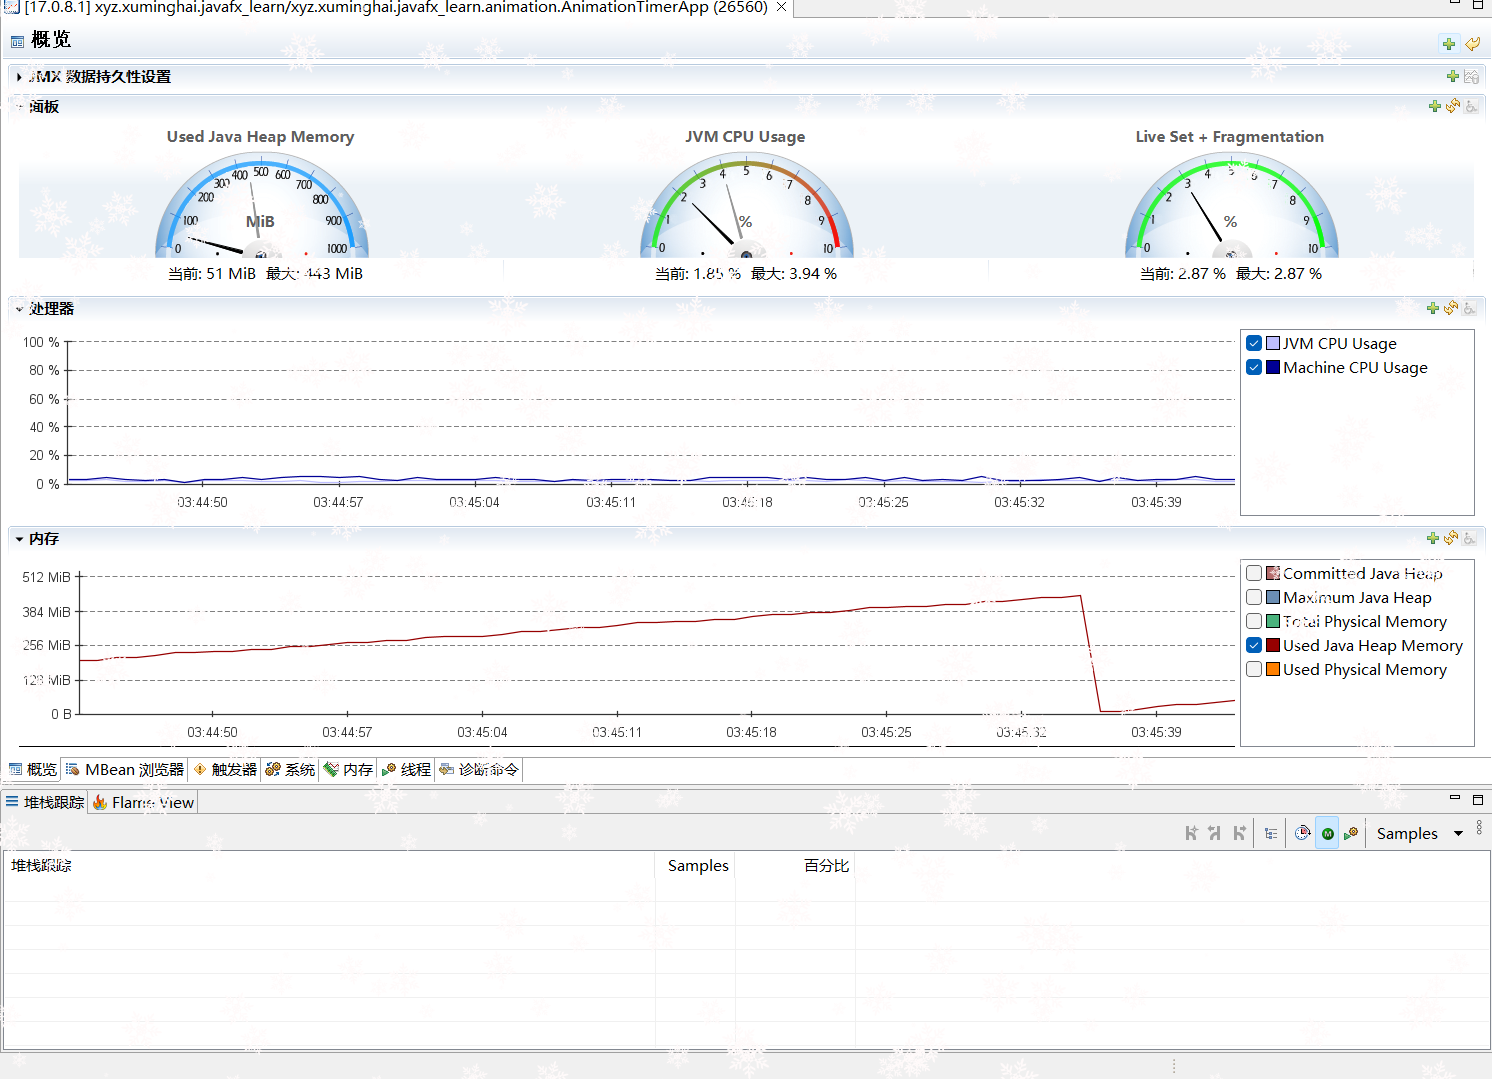Image resolution: width=1492 pixels, height=1079 pixels.
Task: Uncheck the JVM CPU Usage checkbox
Action: (x=1254, y=343)
